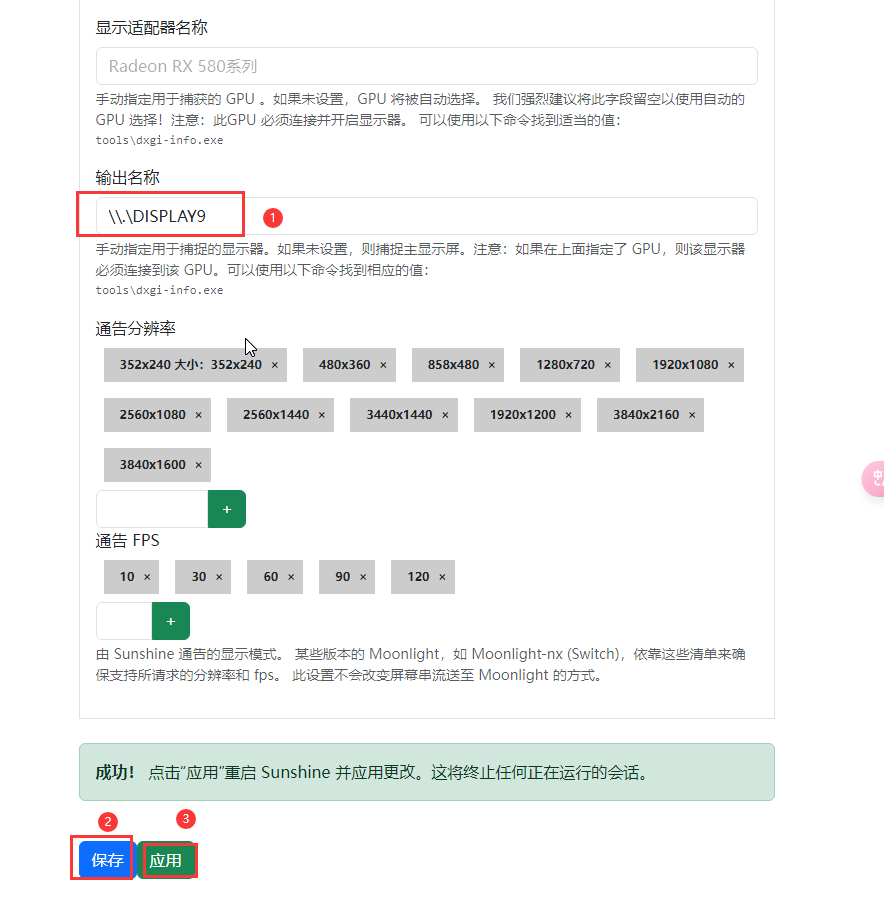The image size is (884, 908).
Task: Click tools\dxgi-info.exe under output name
Action: [x=159, y=290]
